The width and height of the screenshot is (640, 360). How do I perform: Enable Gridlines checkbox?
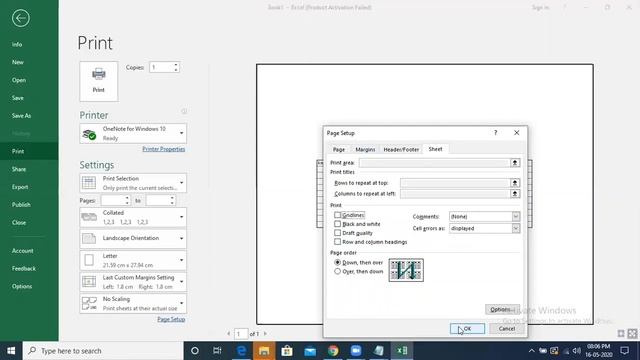pos(337,215)
